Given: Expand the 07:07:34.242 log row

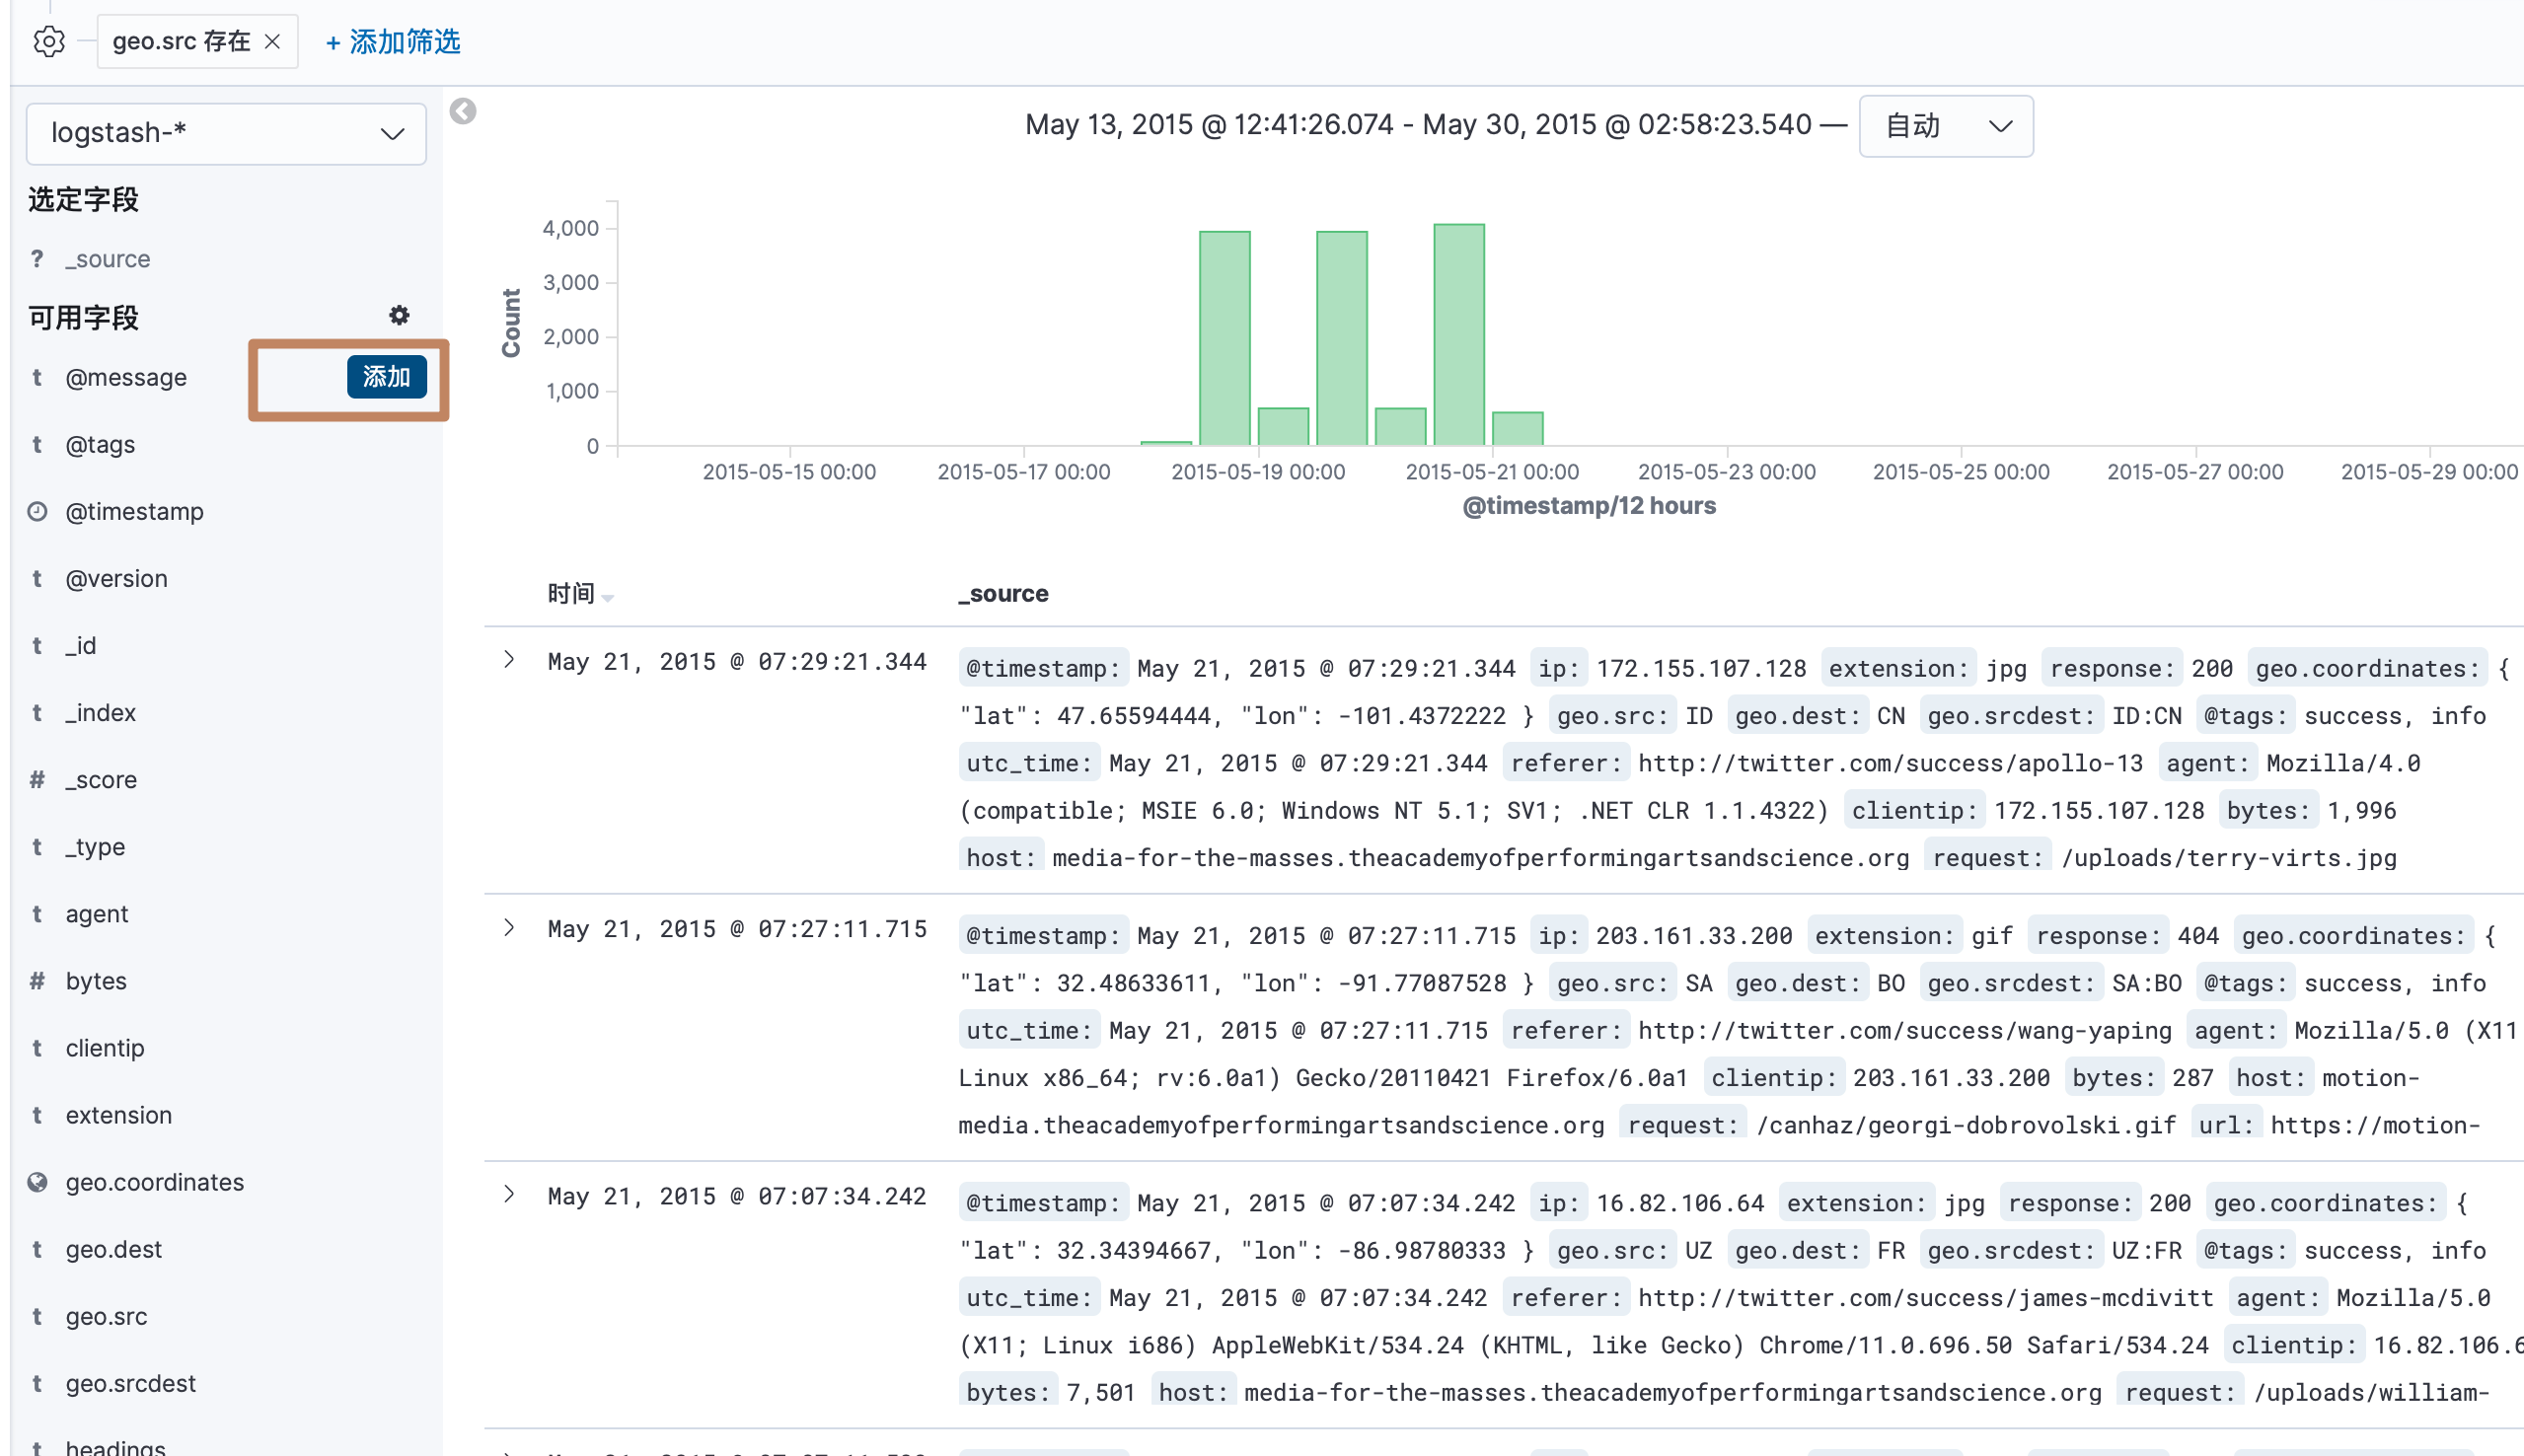Looking at the screenshot, I should tap(509, 1195).
